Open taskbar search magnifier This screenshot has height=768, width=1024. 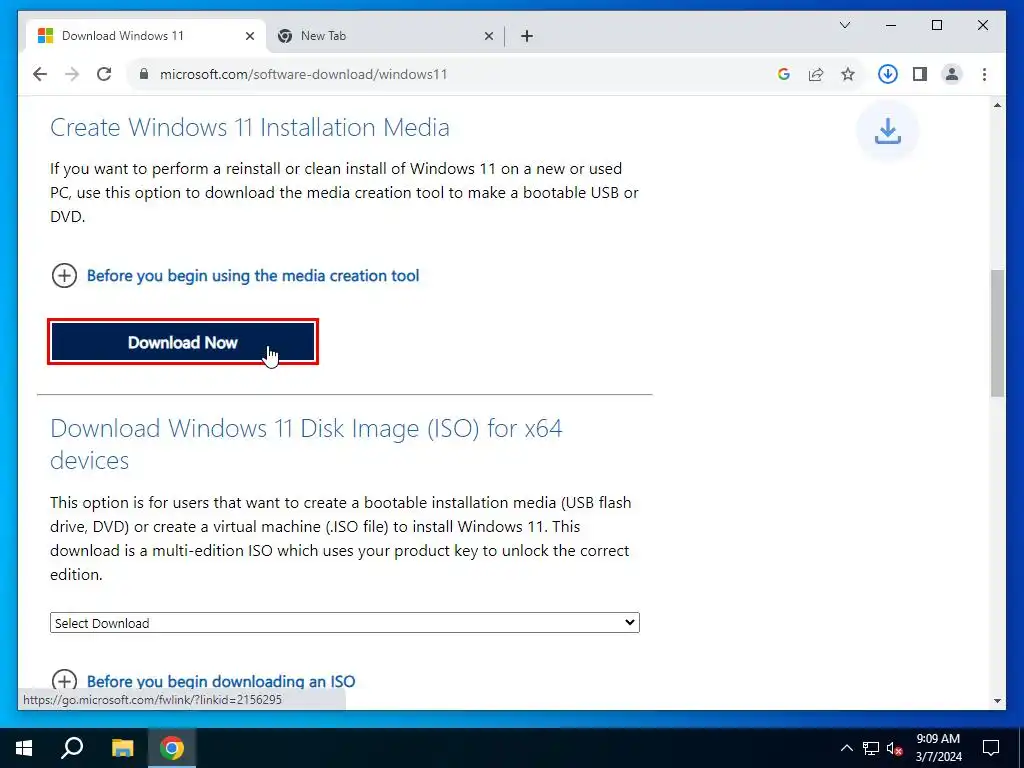[72, 748]
